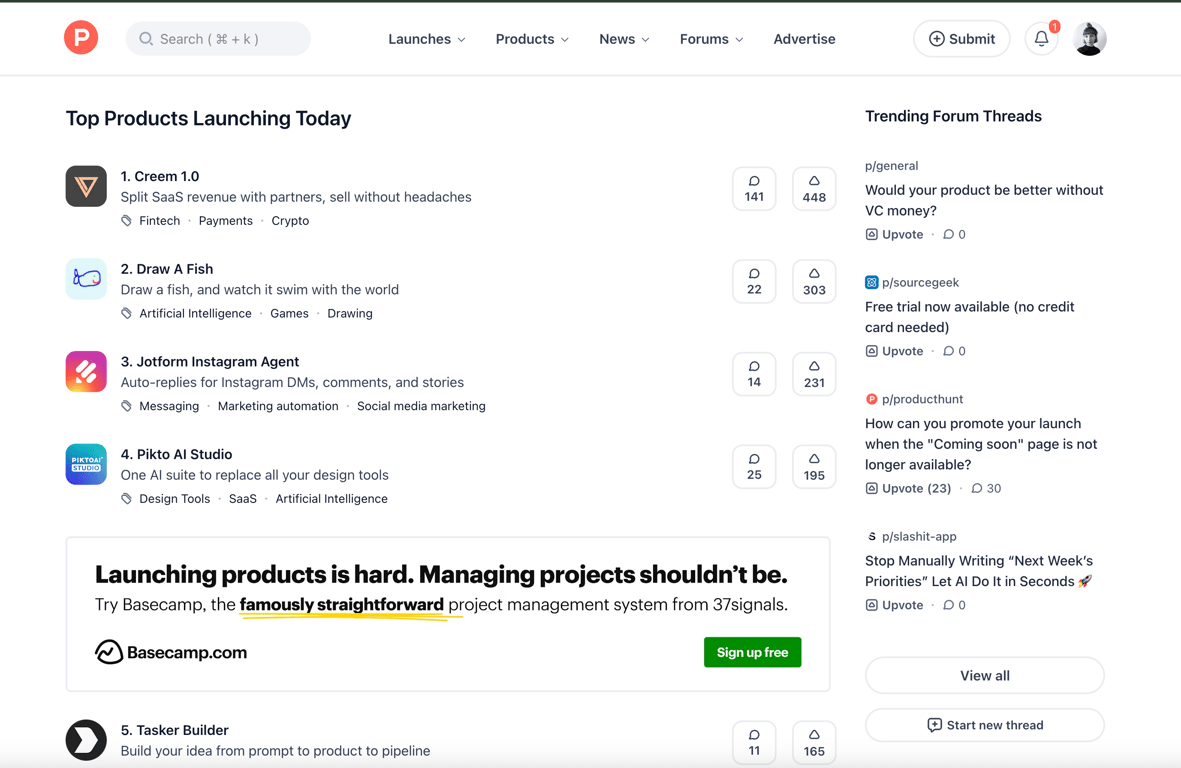The image size is (1181, 768).
Task: Click the Tasker Builder icon
Action: point(86,740)
